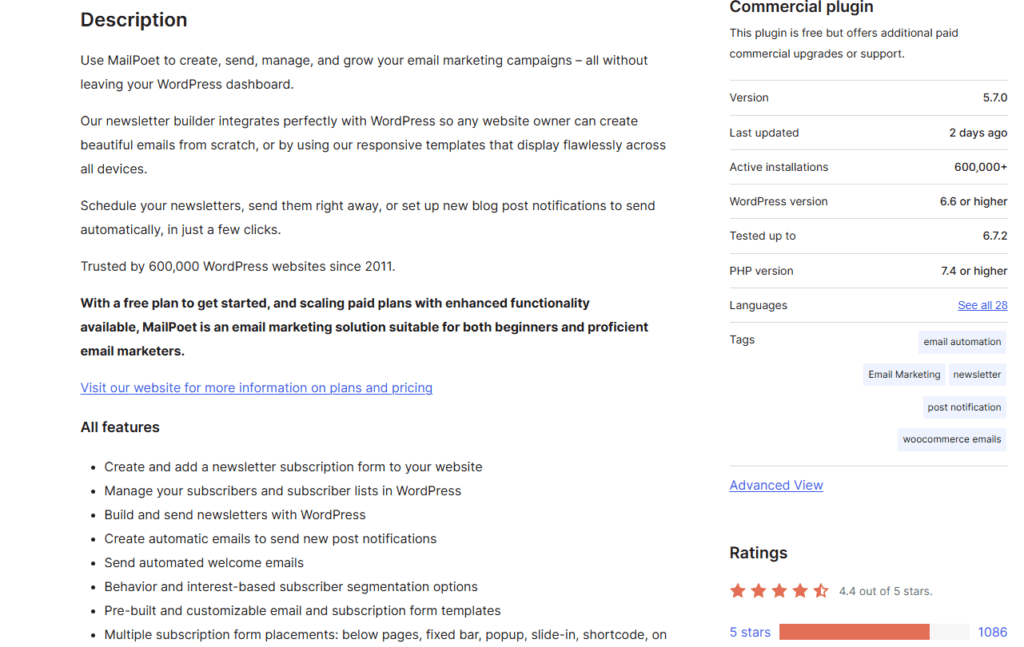Screen dimensions: 1024x647
Task: Click the third rating star icon
Action: coord(779,591)
